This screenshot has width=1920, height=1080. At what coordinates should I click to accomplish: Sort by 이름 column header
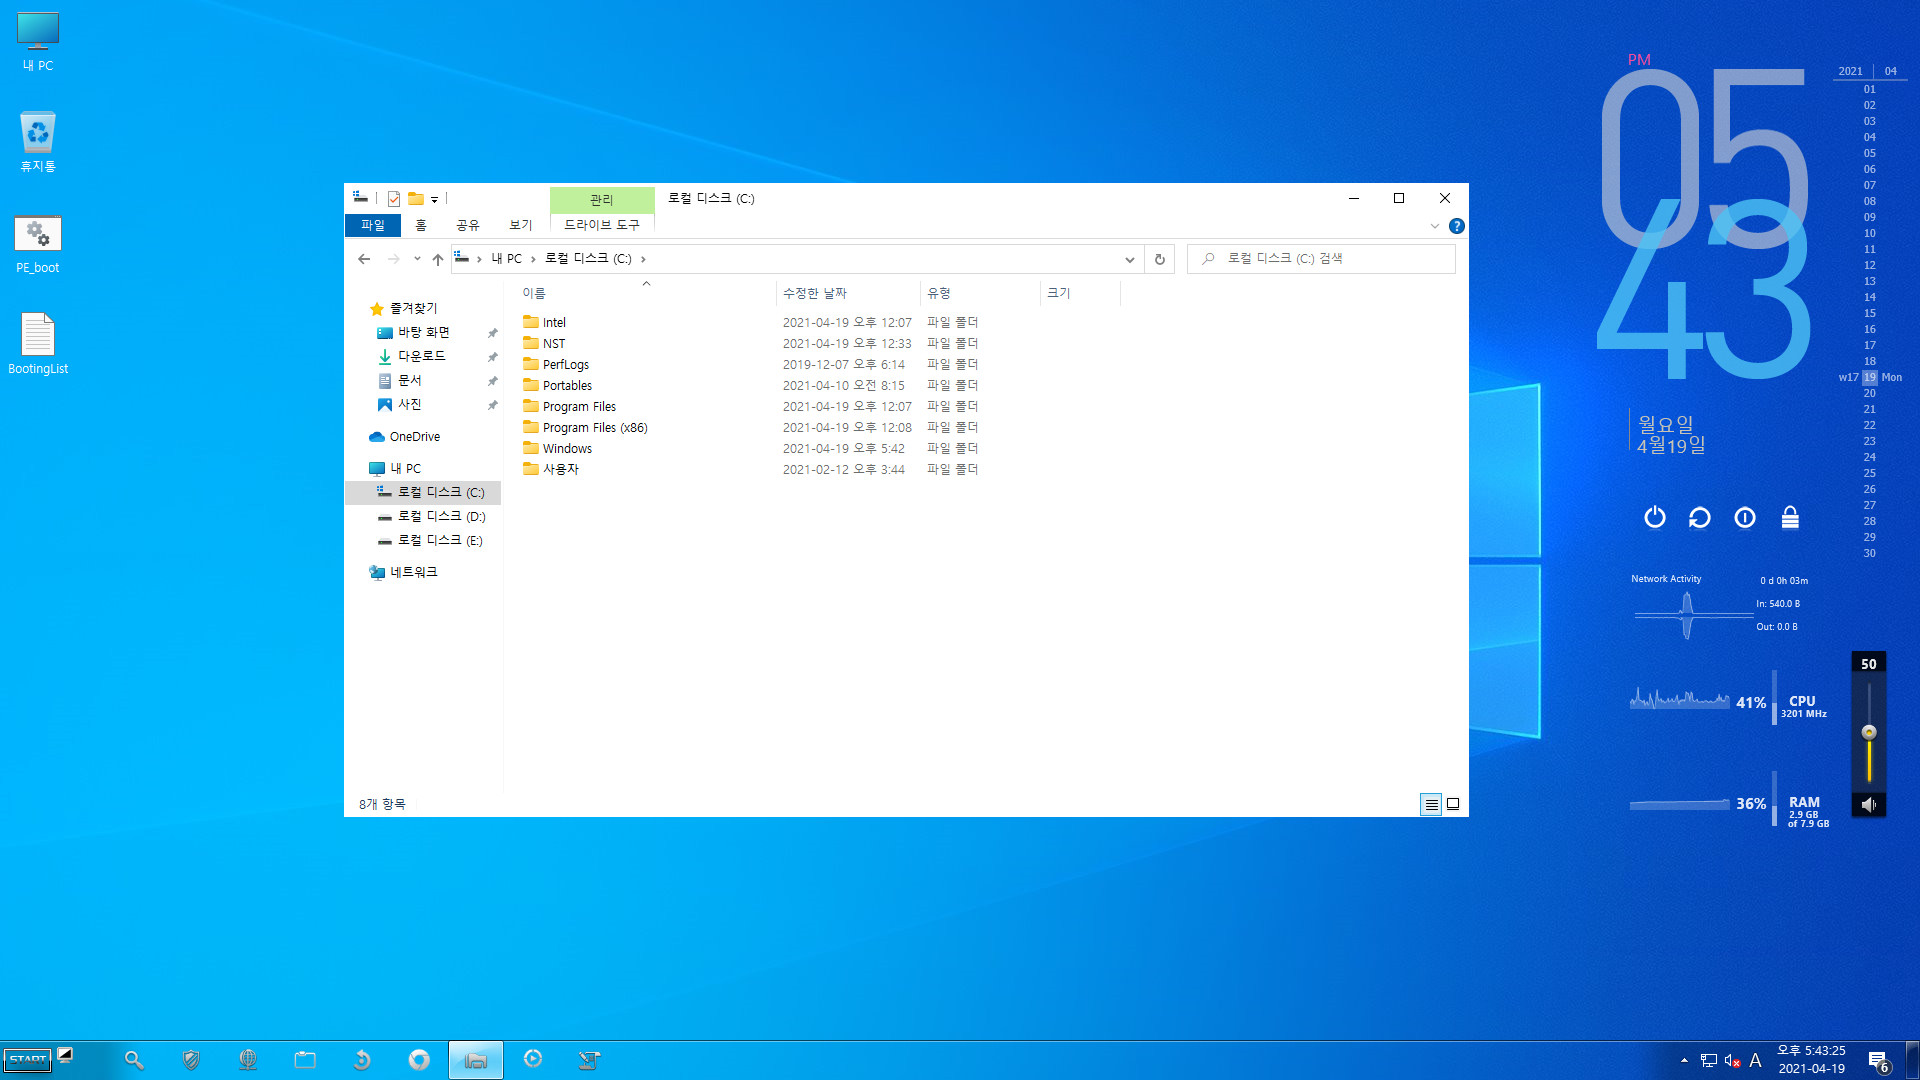[646, 293]
